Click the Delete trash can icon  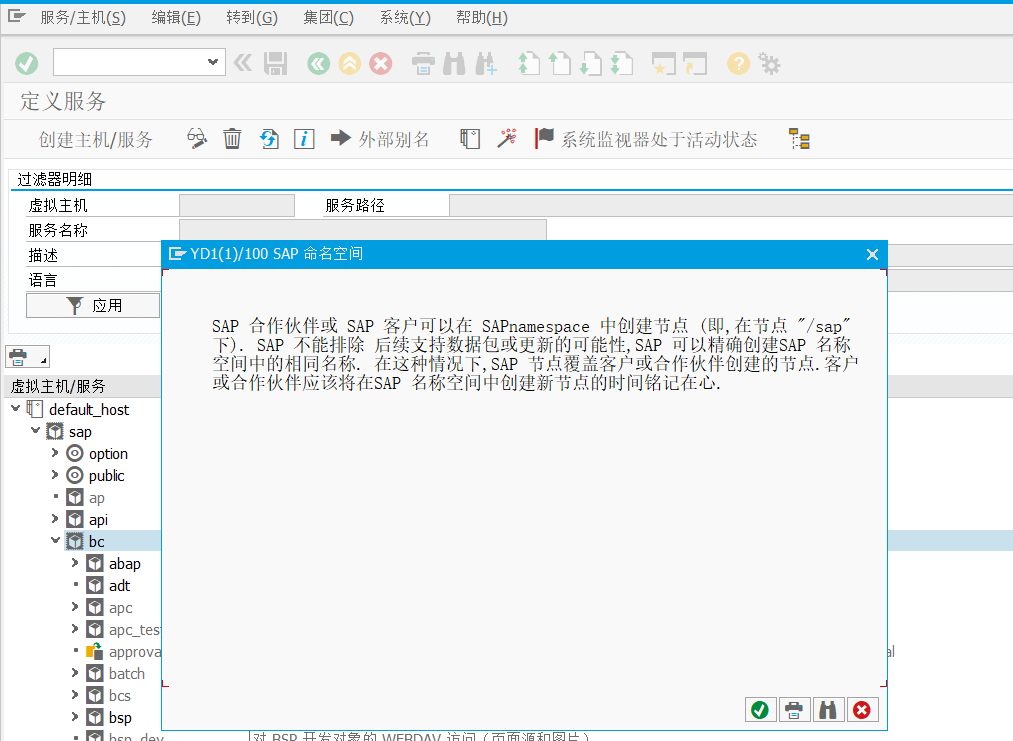pyautogui.click(x=233, y=138)
